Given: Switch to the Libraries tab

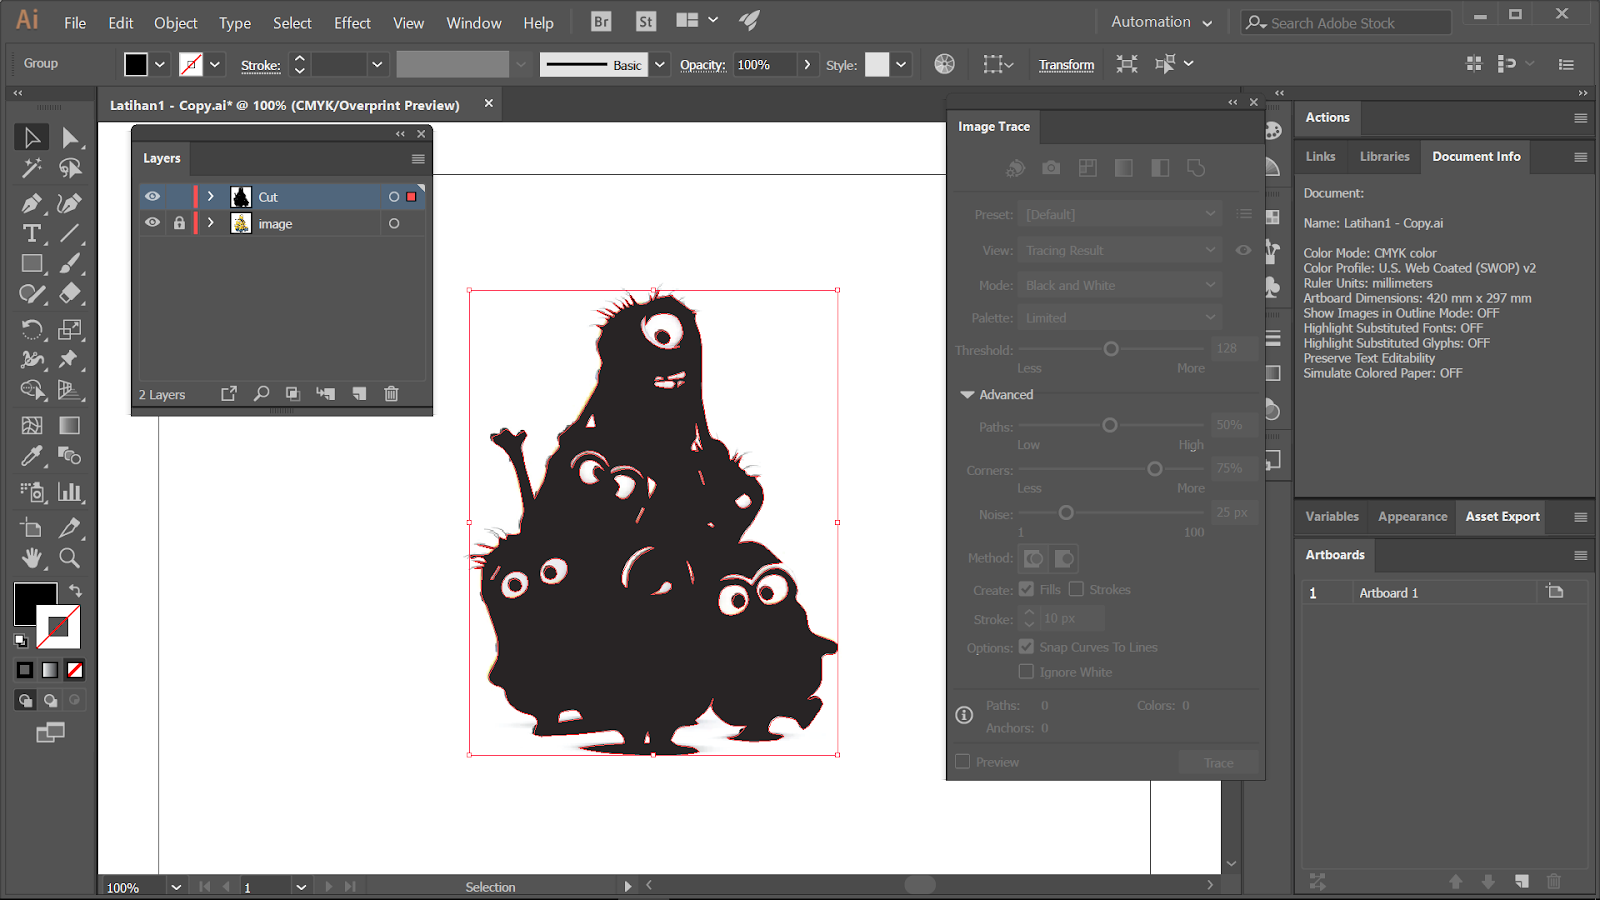Looking at the screenshot, I should tap(1384, 157).
